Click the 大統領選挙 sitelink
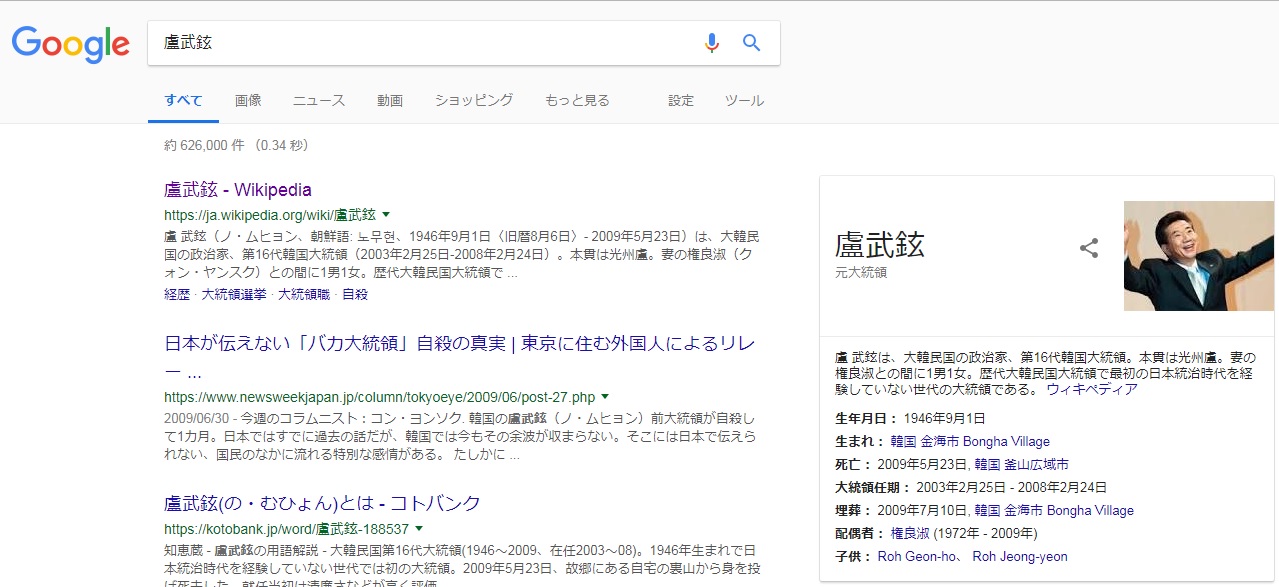The height and width of the screenshot is (587, 1279). 234,295
